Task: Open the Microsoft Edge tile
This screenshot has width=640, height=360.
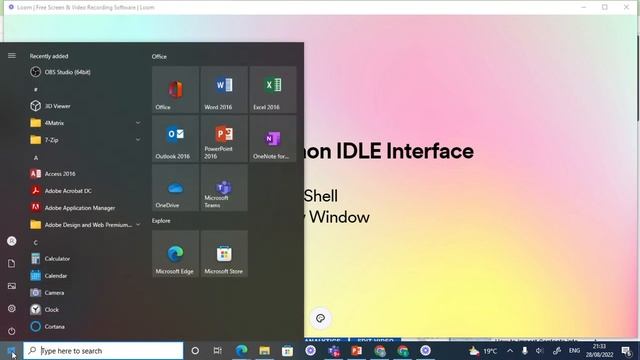Action: coord(176,254)
